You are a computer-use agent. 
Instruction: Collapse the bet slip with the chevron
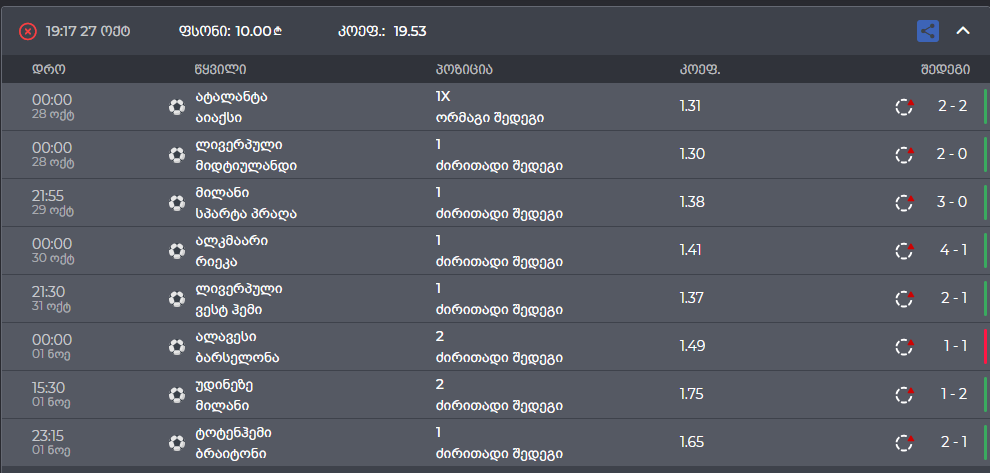pos(963,31)
